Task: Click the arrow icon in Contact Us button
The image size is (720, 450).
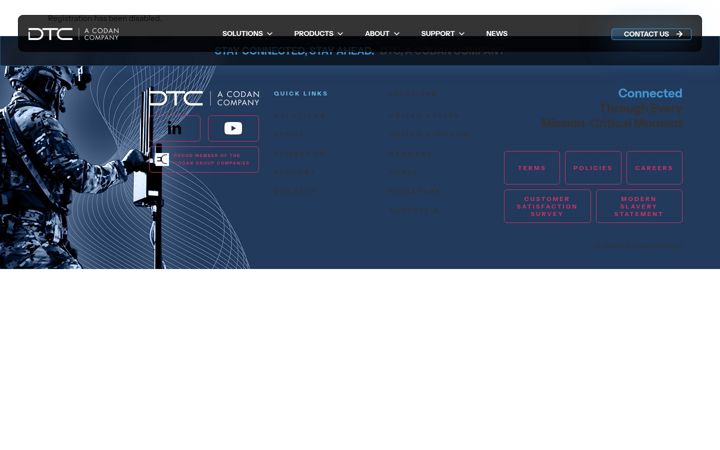Action: point(679,34)
